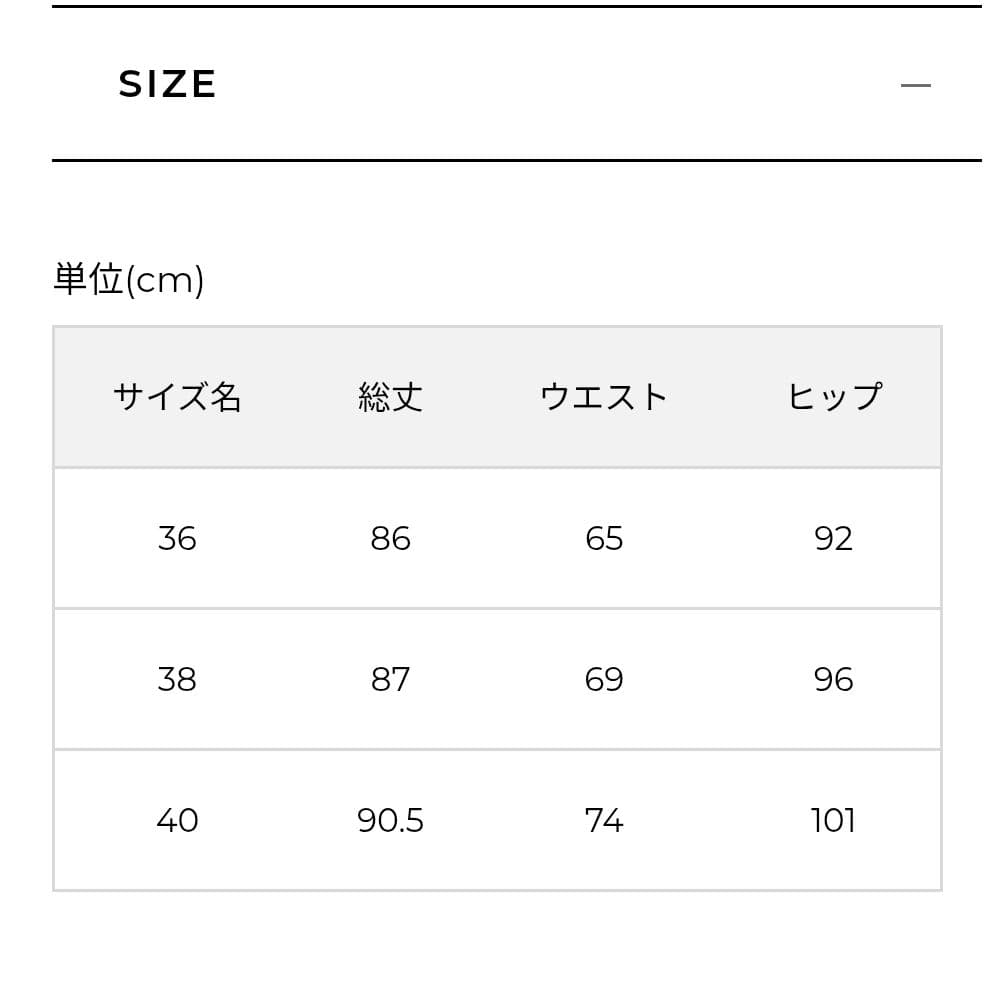Click size 38 in the size table
Screen dimensions: 985x1002
click(177, 680)
